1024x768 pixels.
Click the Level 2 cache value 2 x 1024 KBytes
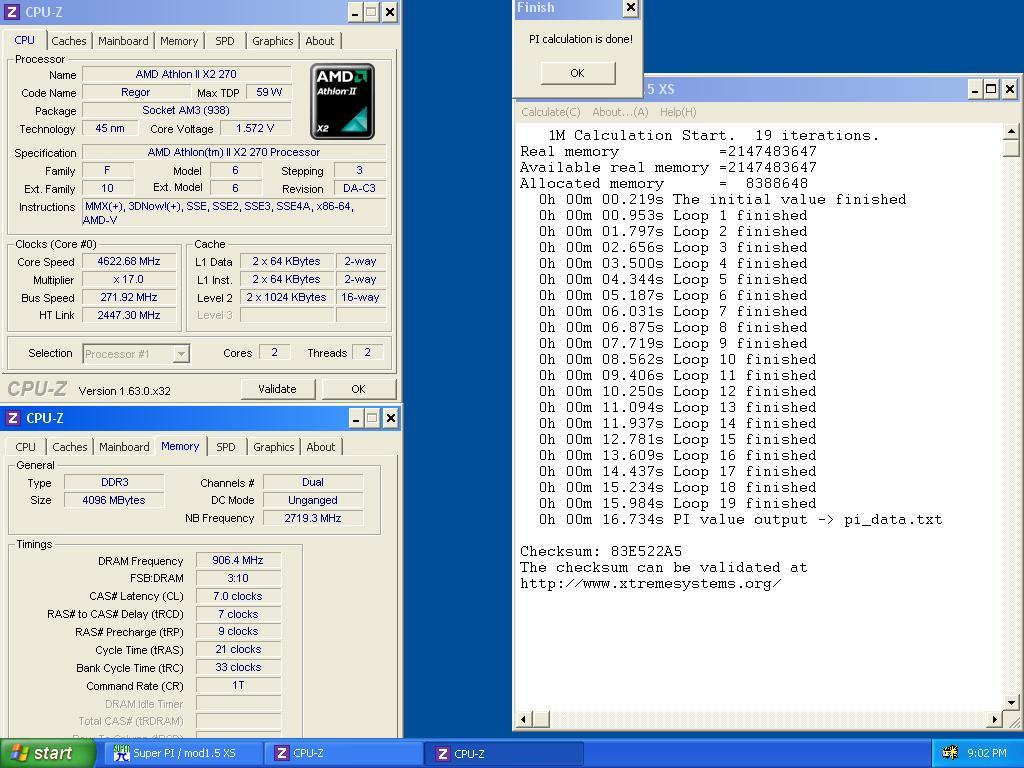point(287,297)
